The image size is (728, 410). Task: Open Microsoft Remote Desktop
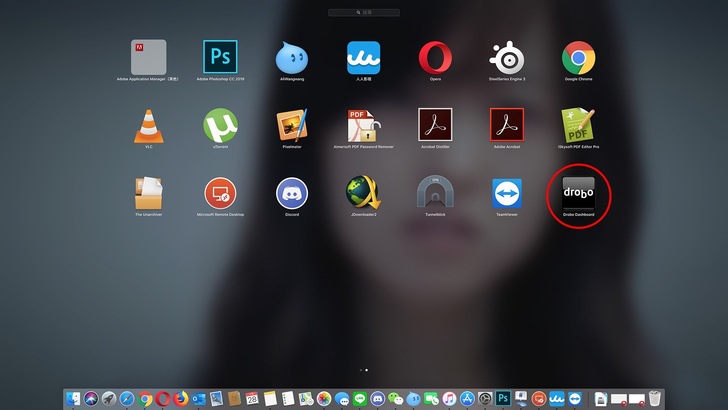220,193
